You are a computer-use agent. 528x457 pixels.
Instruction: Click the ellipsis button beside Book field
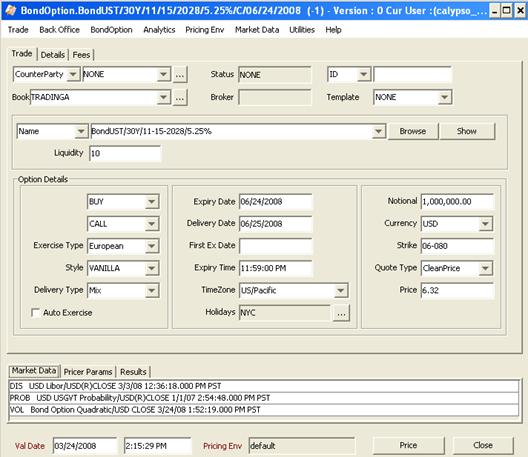(x=180, y=98)
